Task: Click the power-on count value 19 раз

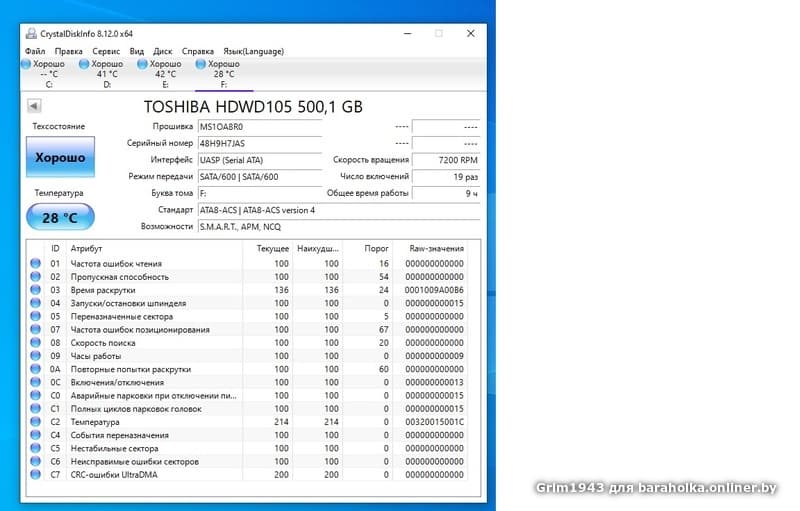Action: point(446,177)
